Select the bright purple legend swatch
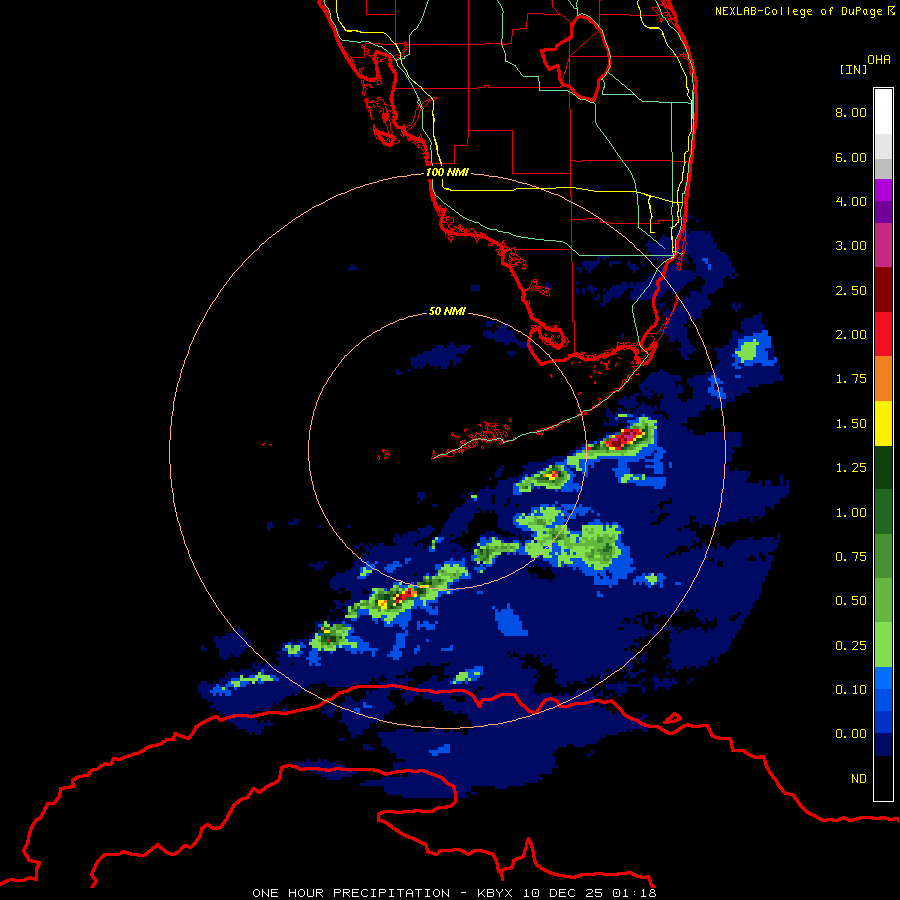The height and width of the screenshot is (900, 900). coord(883,190)
